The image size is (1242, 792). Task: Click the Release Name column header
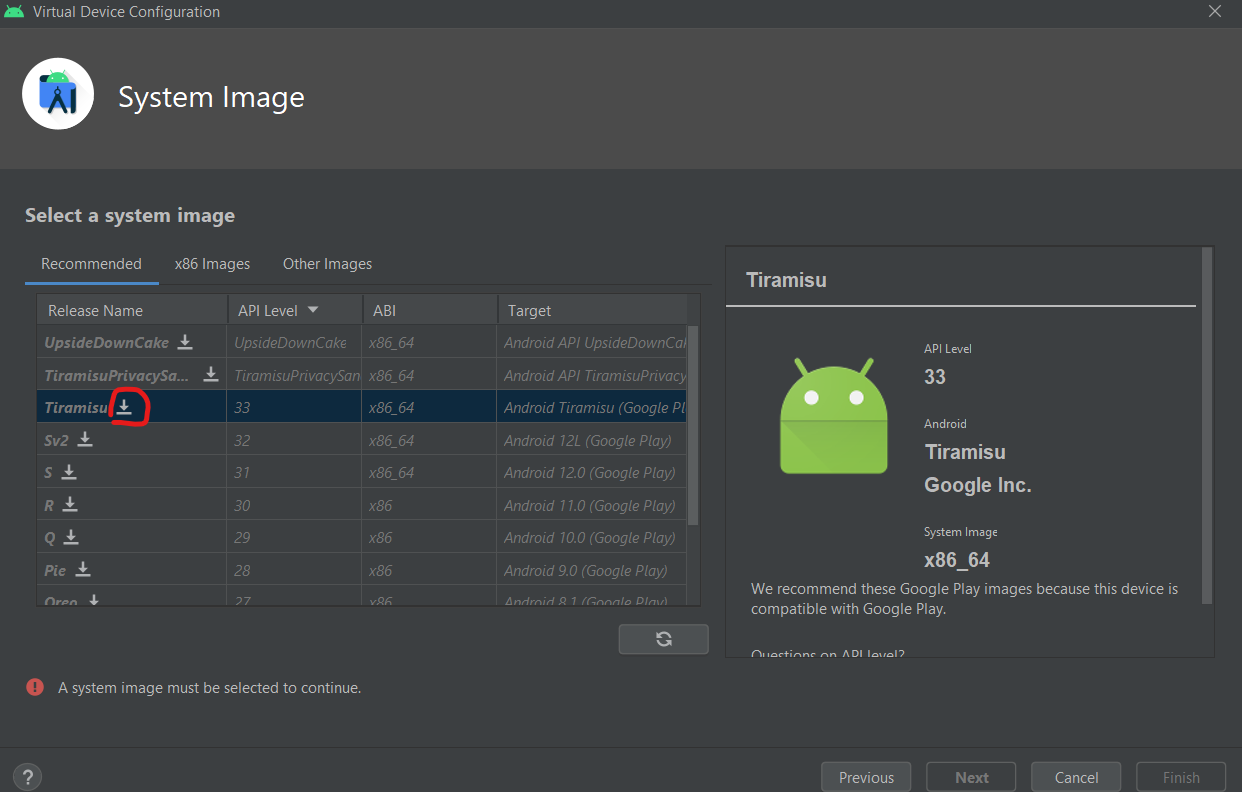coord(132,310)
